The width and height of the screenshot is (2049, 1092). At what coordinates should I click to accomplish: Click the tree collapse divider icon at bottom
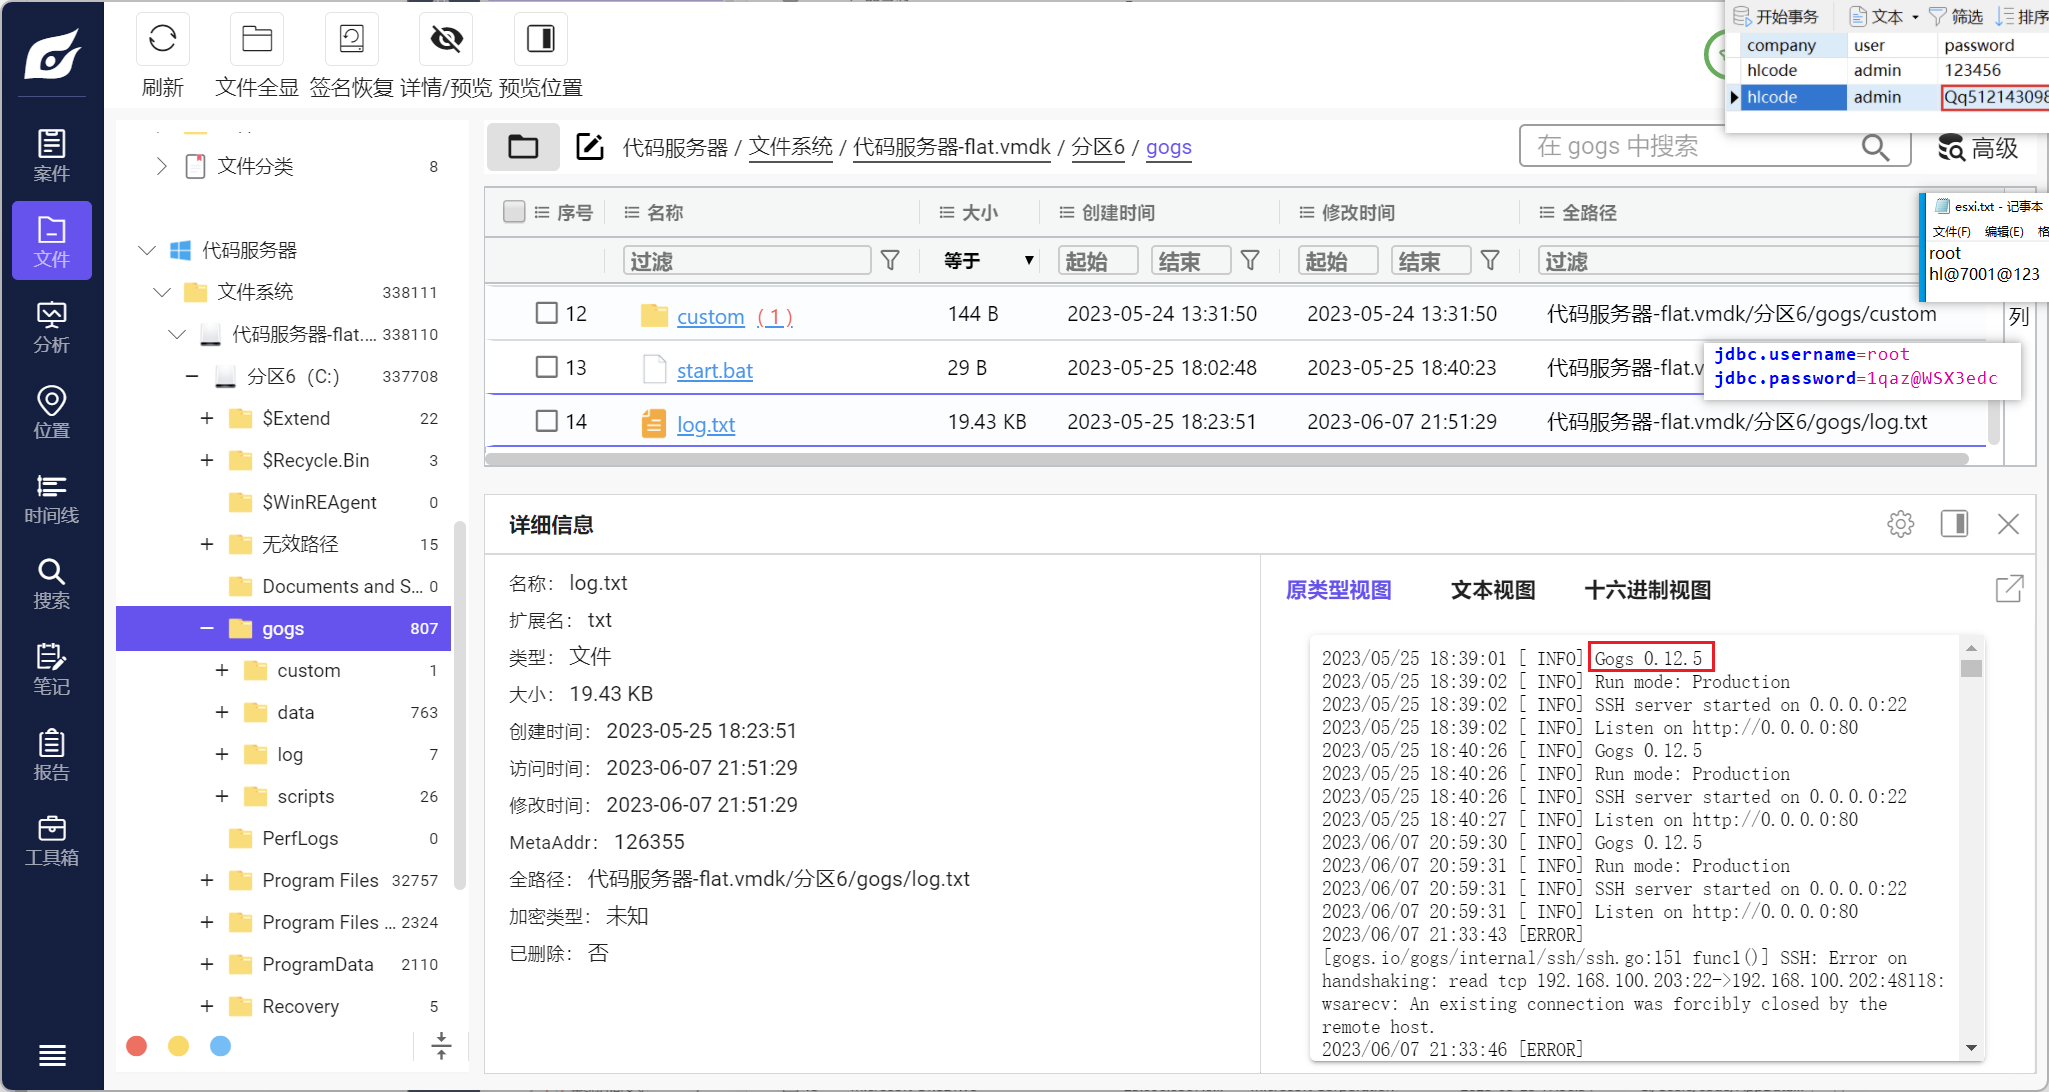coord(441,1046)
